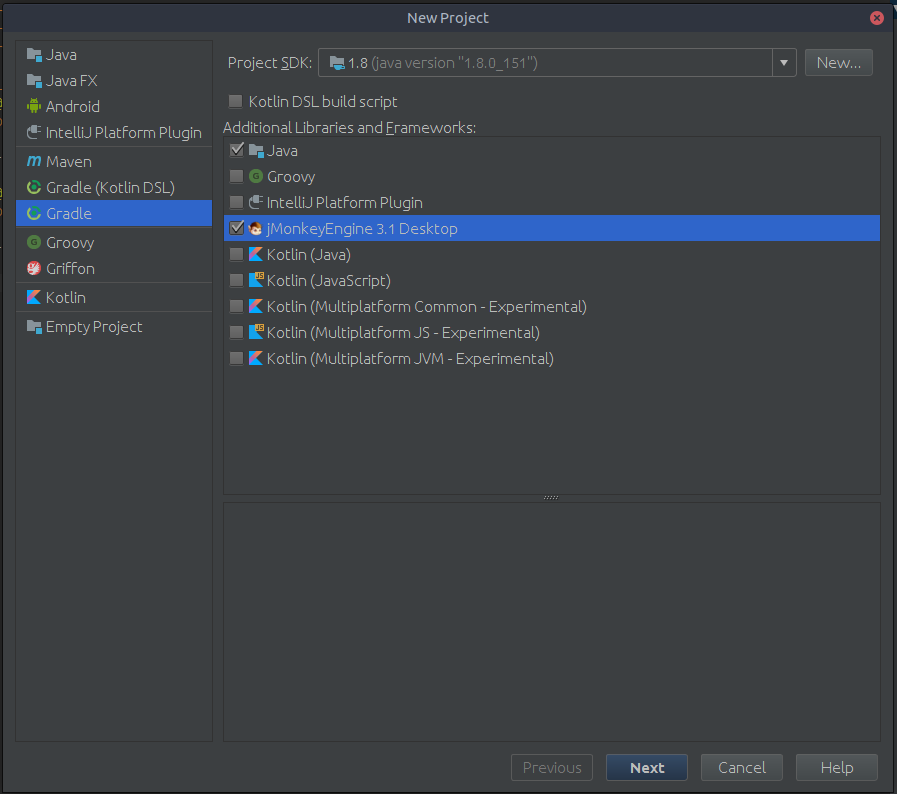The image size is (897, 794).
Task: Select Groovy icon in project type list
Action: point(34,243)
